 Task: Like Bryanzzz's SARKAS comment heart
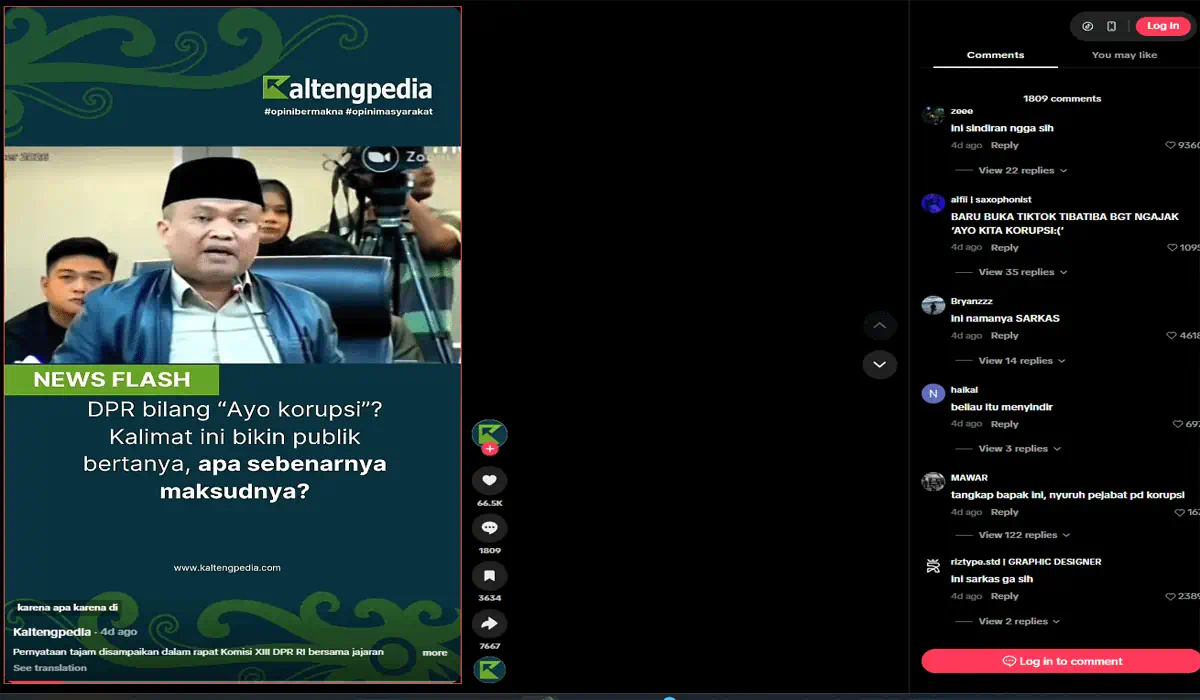1171,336
